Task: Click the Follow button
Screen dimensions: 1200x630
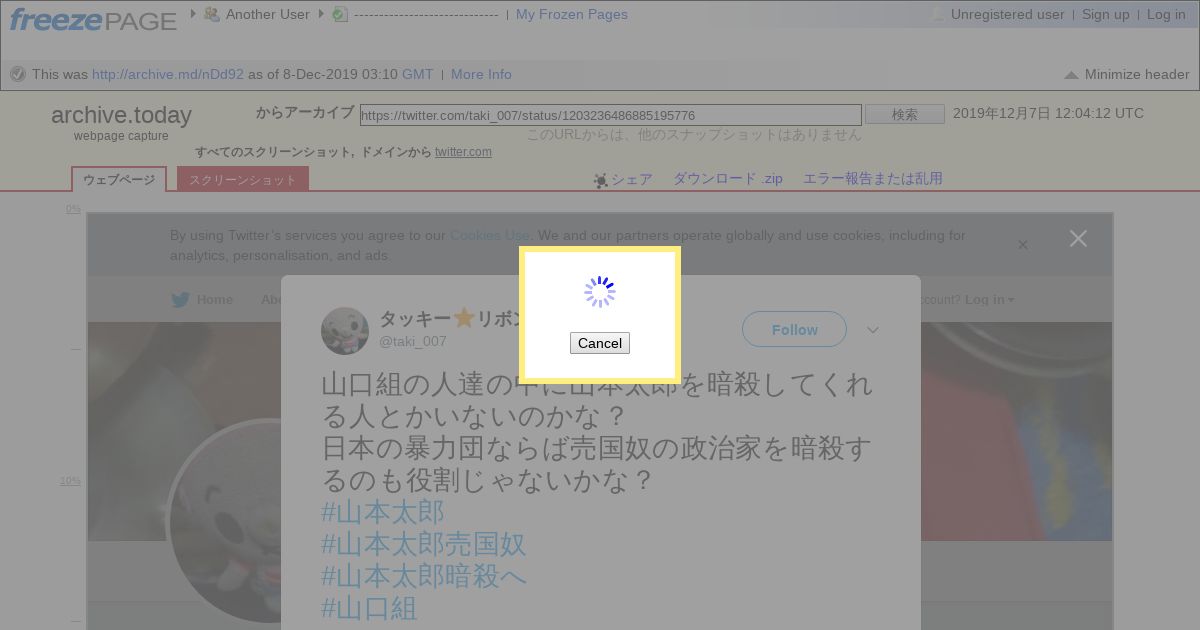Action: [x=795, y=329]
